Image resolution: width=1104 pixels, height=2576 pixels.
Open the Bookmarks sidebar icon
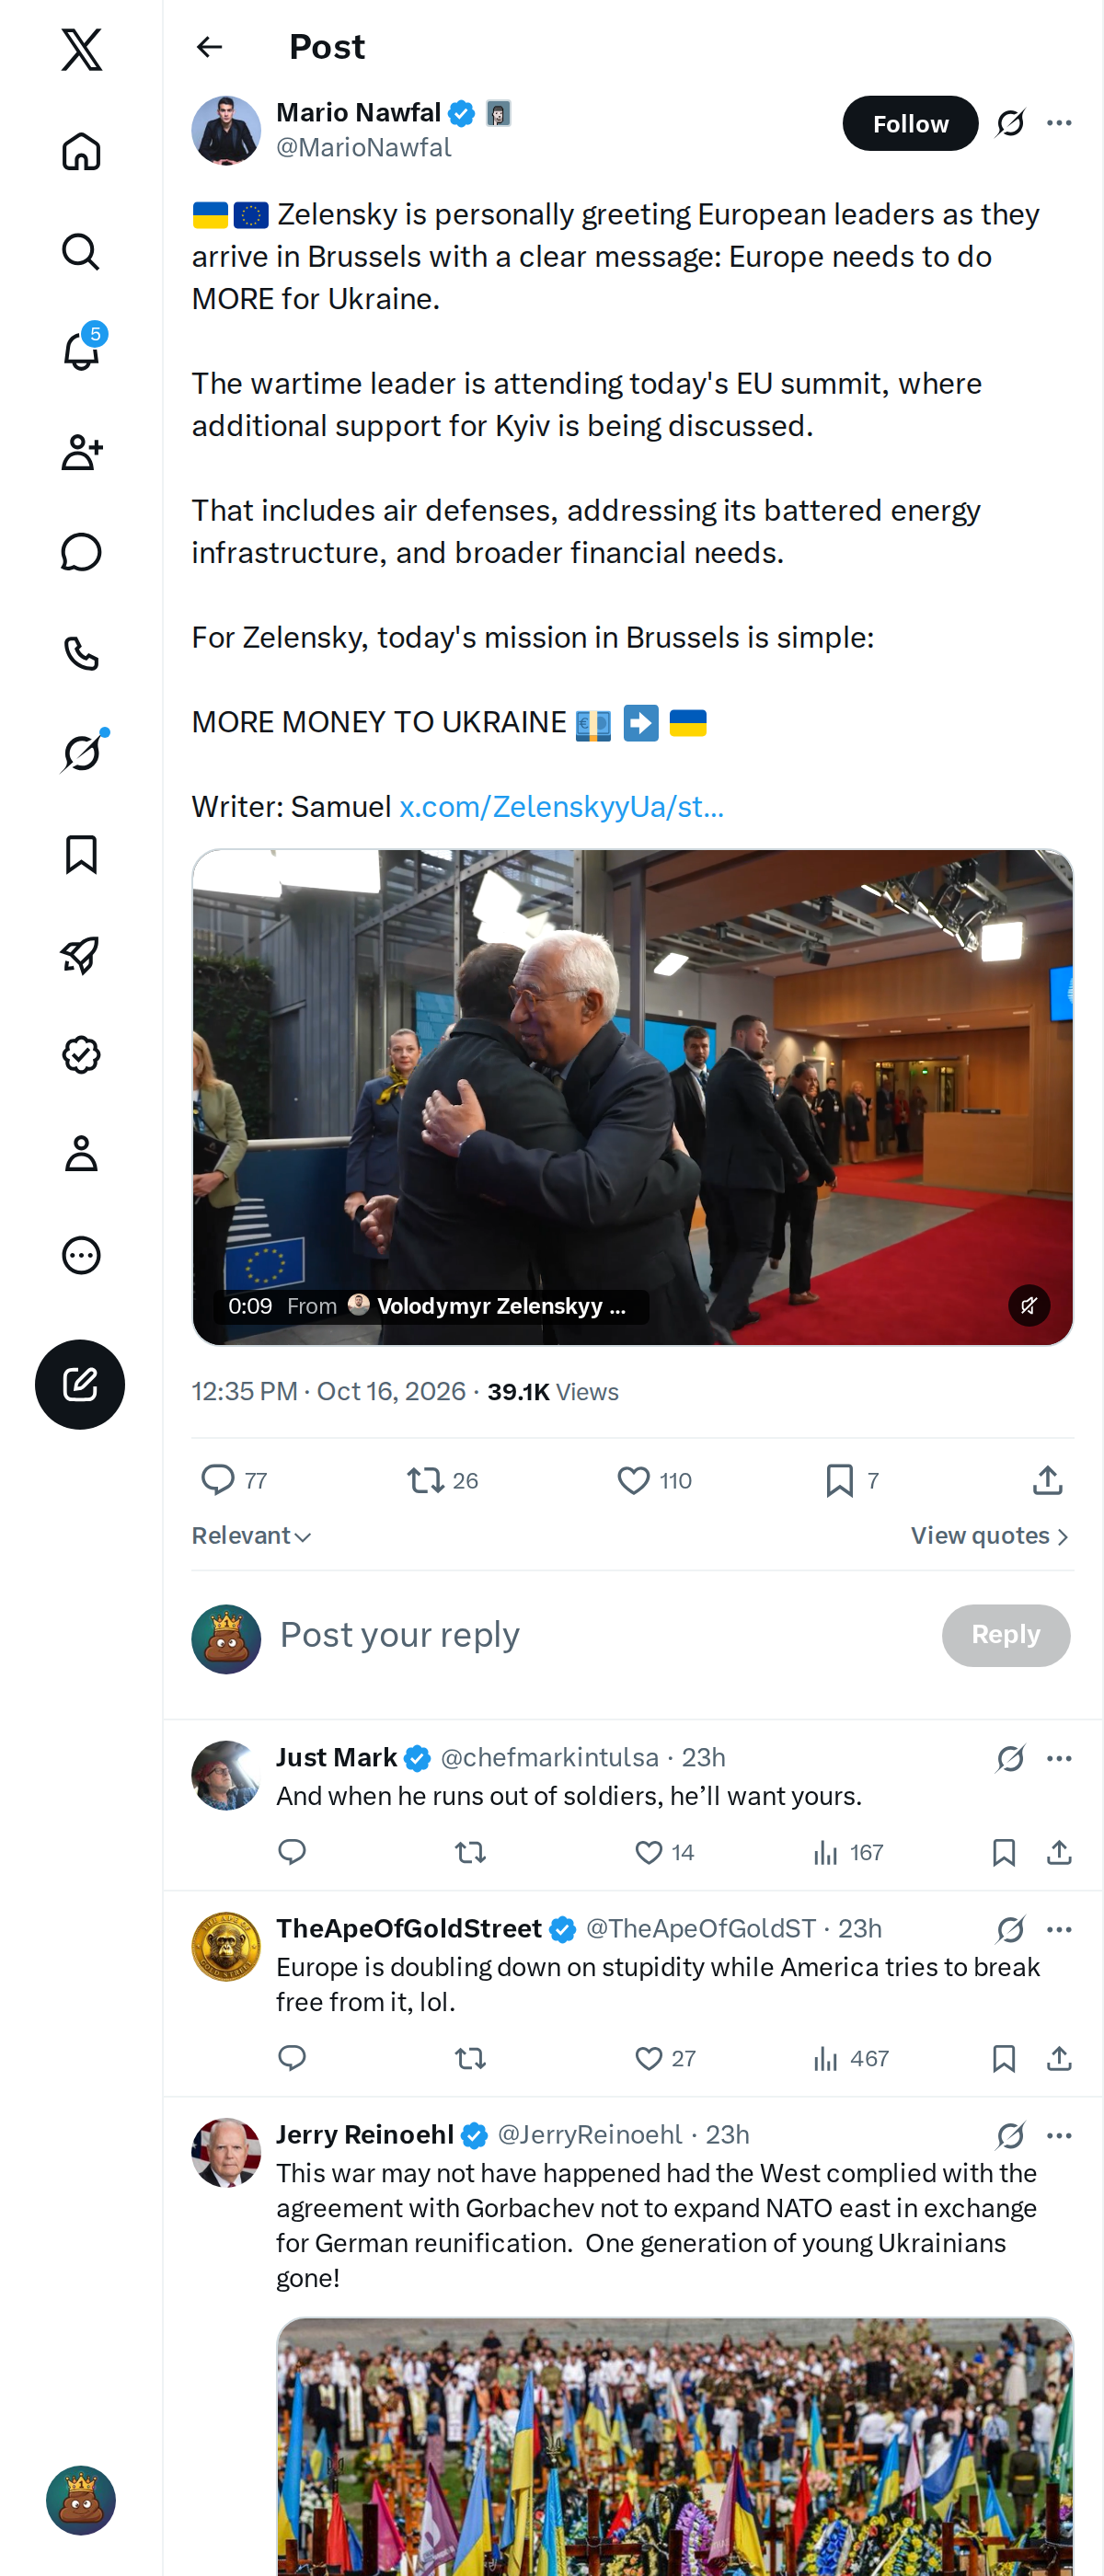[x=81, y=854]
